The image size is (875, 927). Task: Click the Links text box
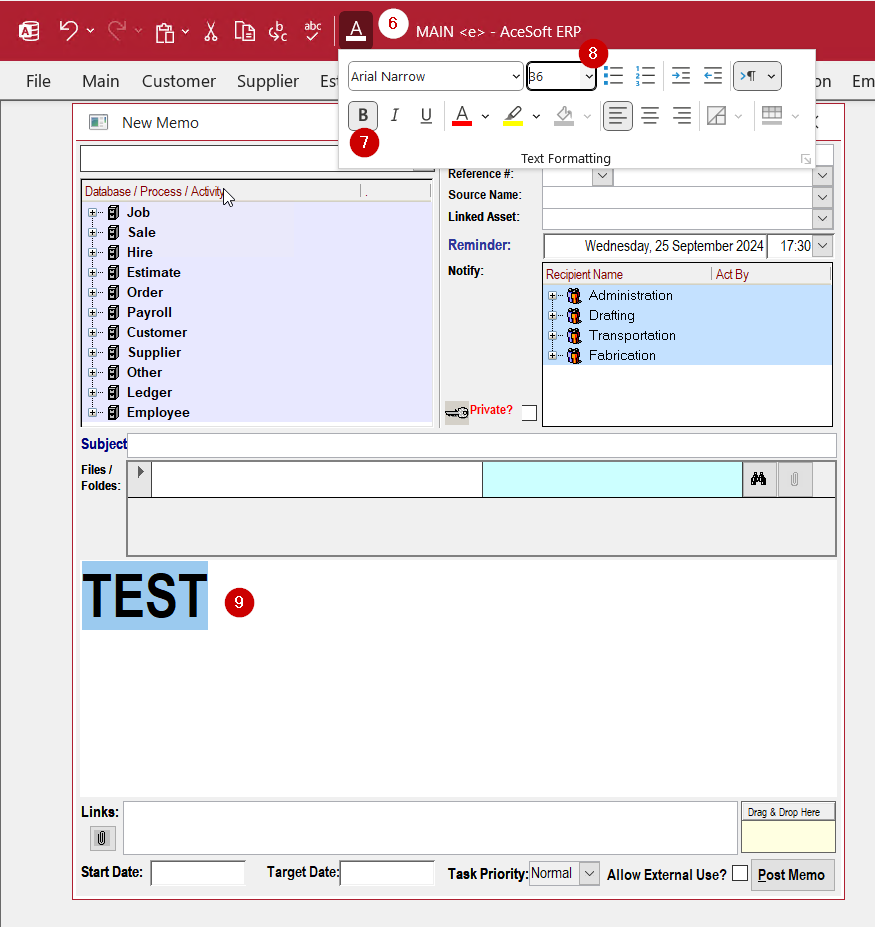point(430,828)
